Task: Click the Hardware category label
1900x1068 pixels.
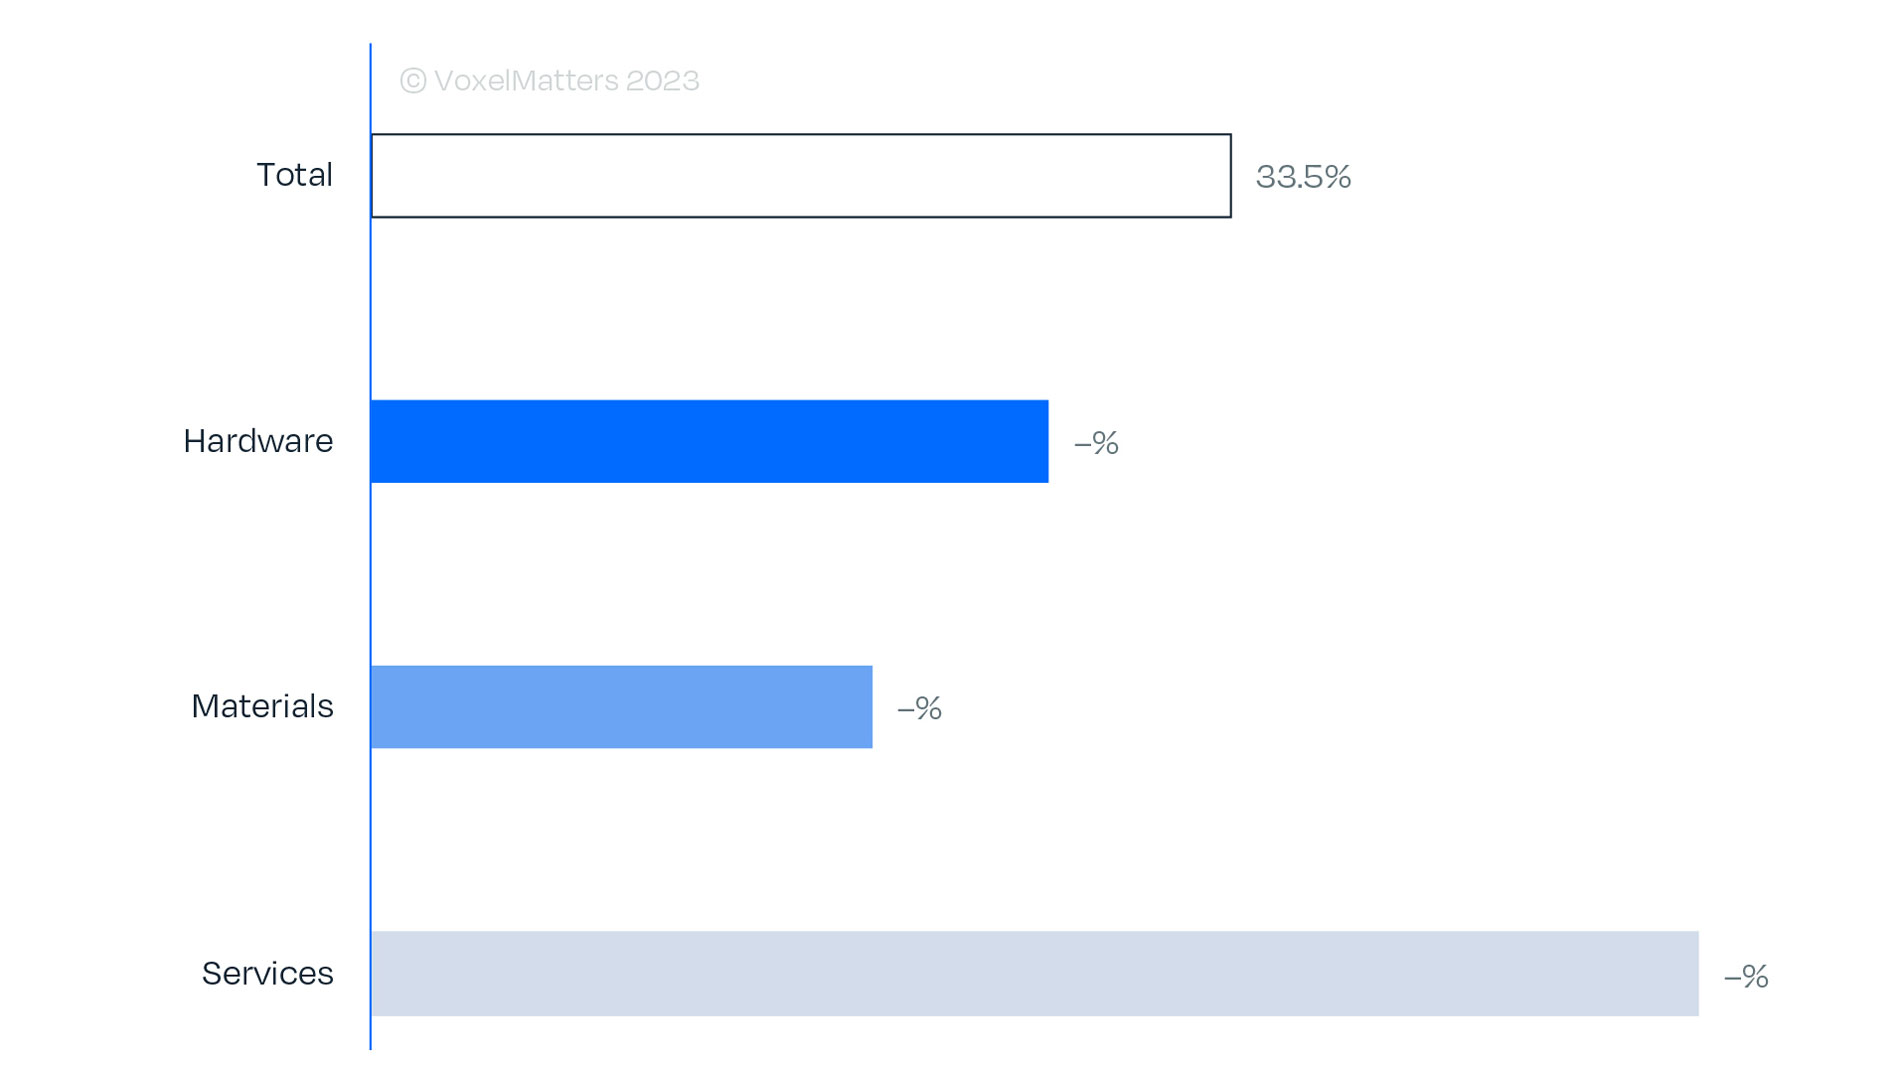Action: click(258, 441)
